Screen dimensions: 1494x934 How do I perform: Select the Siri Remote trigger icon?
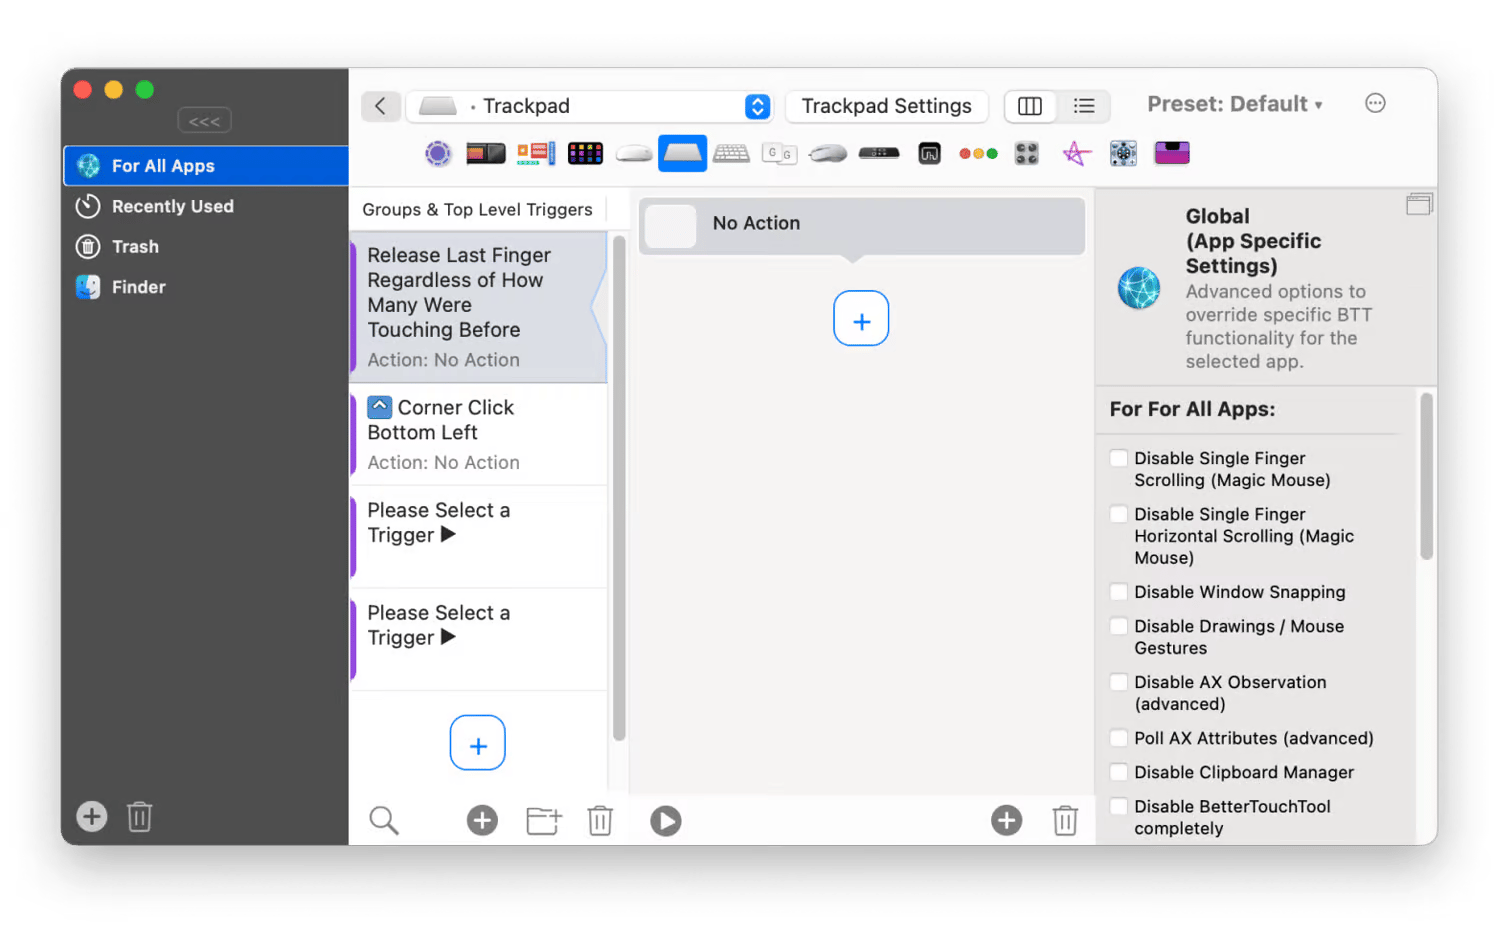[x=878, y=154]
